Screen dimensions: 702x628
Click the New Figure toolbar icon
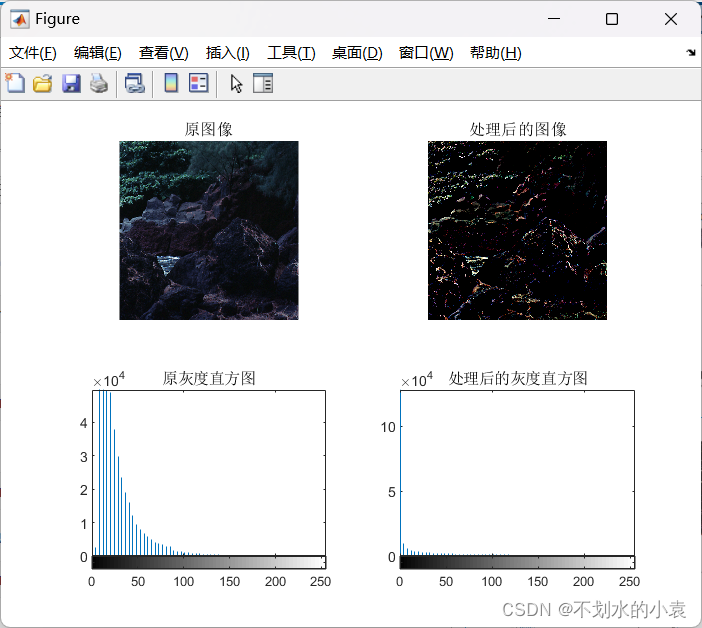tap(15, 83)
